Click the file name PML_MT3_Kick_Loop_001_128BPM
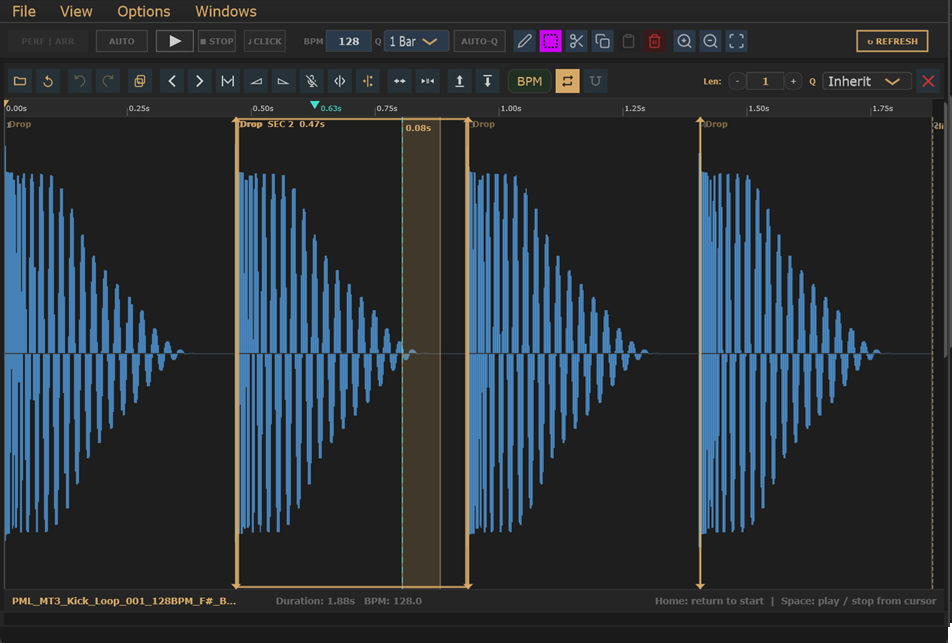 [124, 601]
